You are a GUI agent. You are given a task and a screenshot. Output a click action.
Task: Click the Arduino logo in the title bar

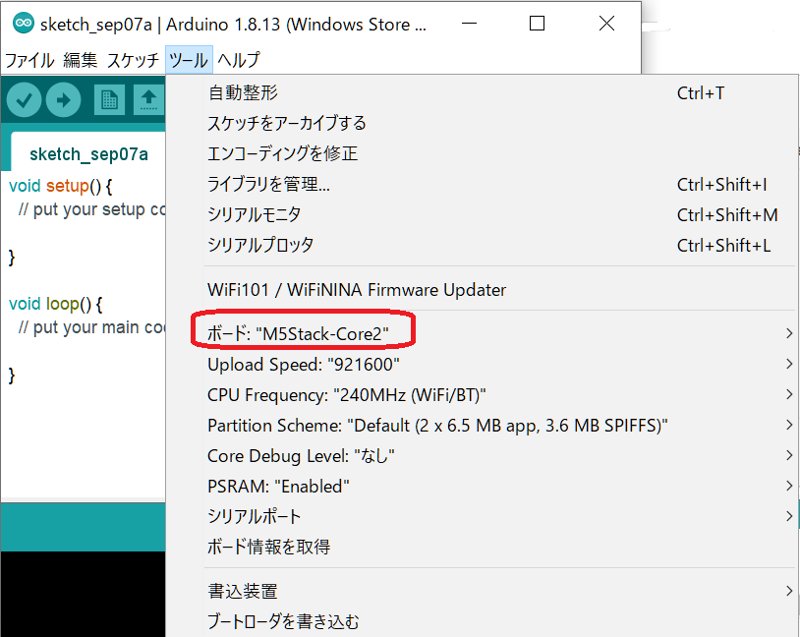pyautogui.click(x=23, y=23)
